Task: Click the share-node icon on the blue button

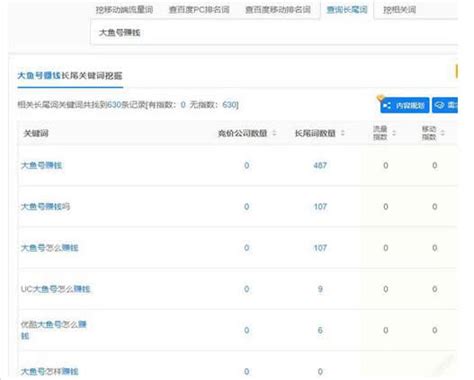Action: (387, 106)
